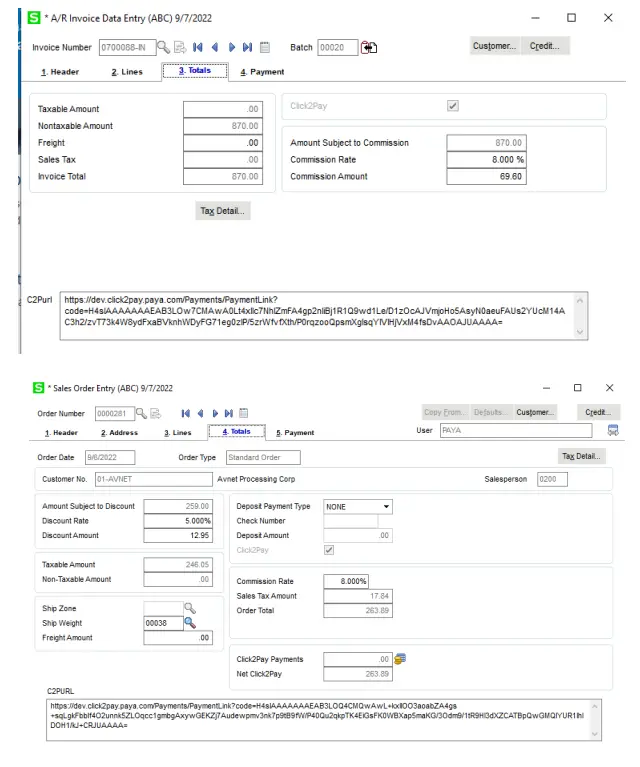Click the Check Number field
The height and width of the screenshot is (767, 640).
coord(350,521)
